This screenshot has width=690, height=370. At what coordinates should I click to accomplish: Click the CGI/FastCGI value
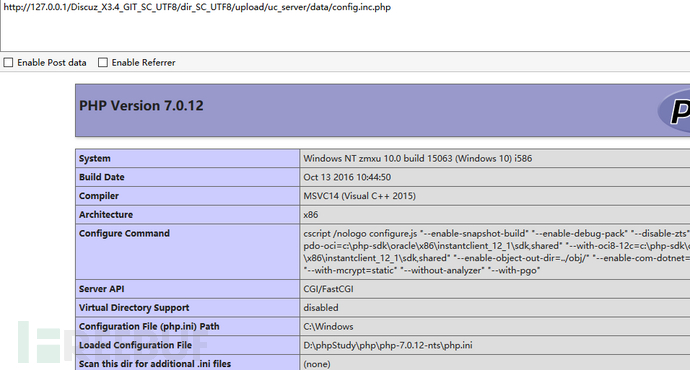(x=328, y=289)
